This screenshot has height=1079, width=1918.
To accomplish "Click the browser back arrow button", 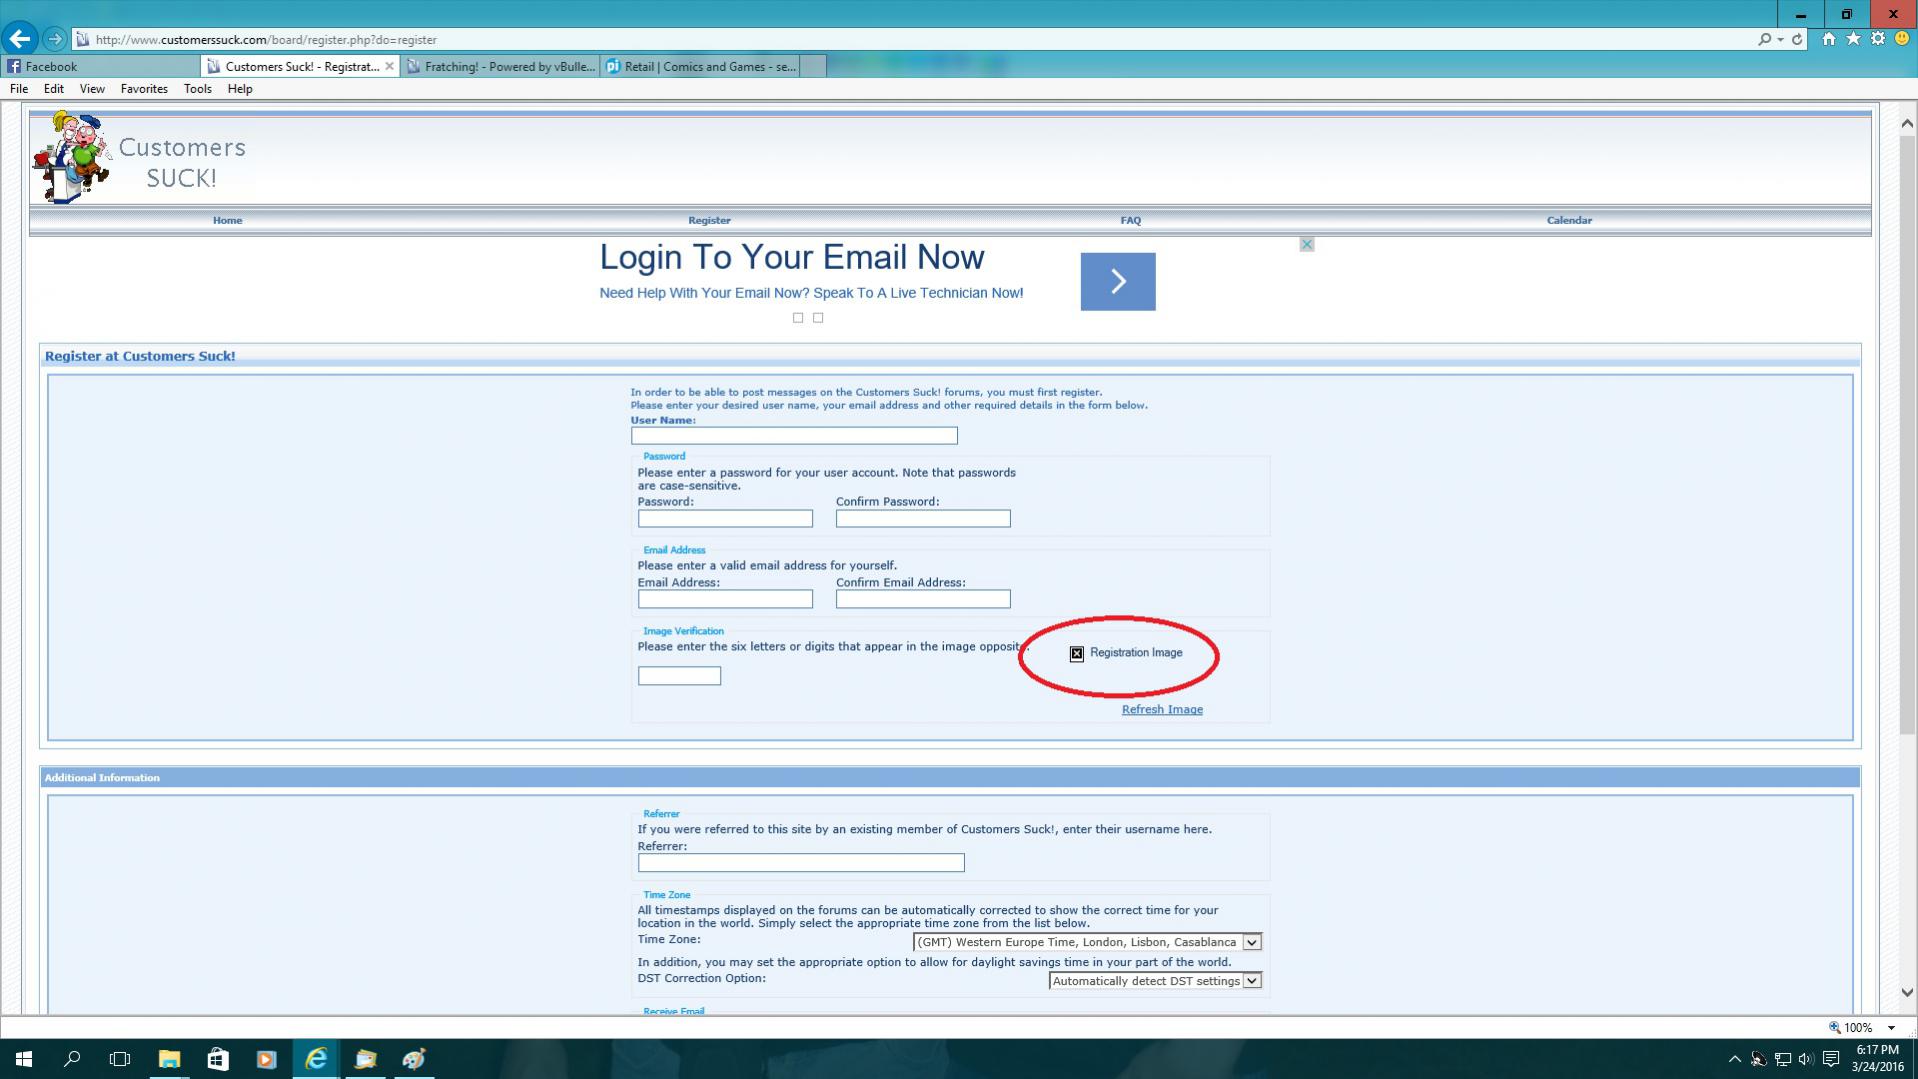I will point(19,39).
